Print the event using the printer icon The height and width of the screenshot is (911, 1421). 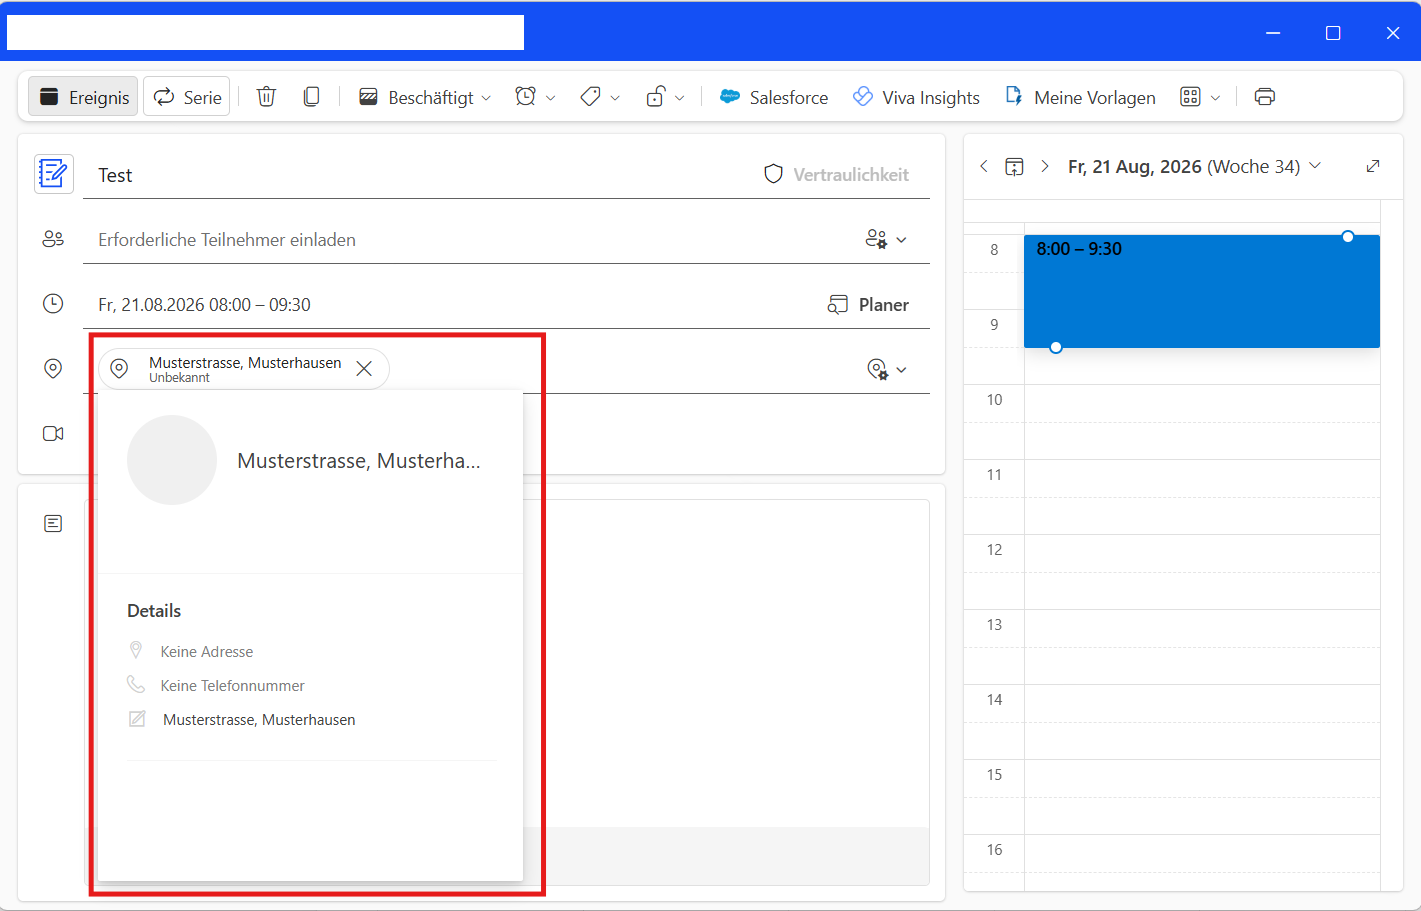[1264, 97]
